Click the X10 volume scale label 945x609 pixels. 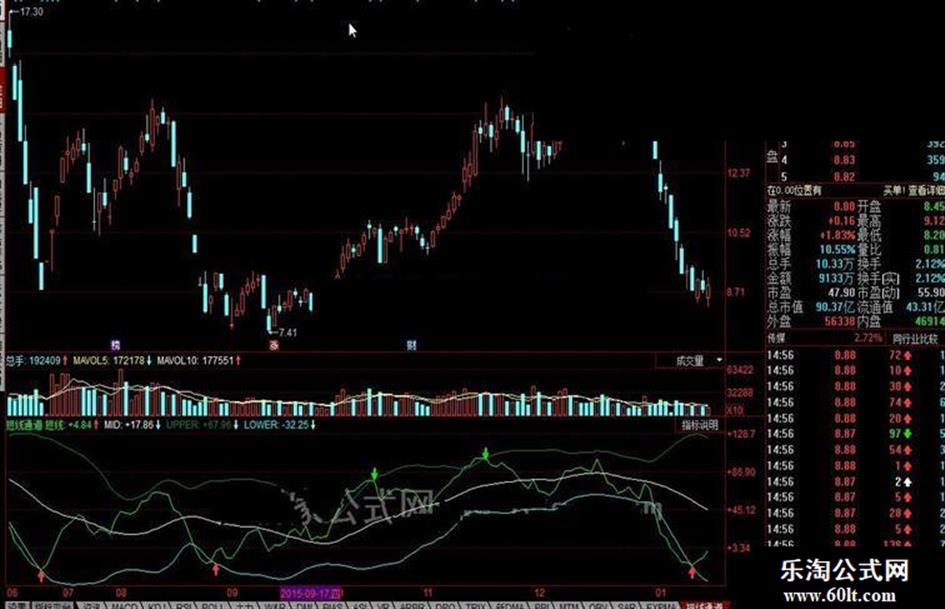[735, 410]
